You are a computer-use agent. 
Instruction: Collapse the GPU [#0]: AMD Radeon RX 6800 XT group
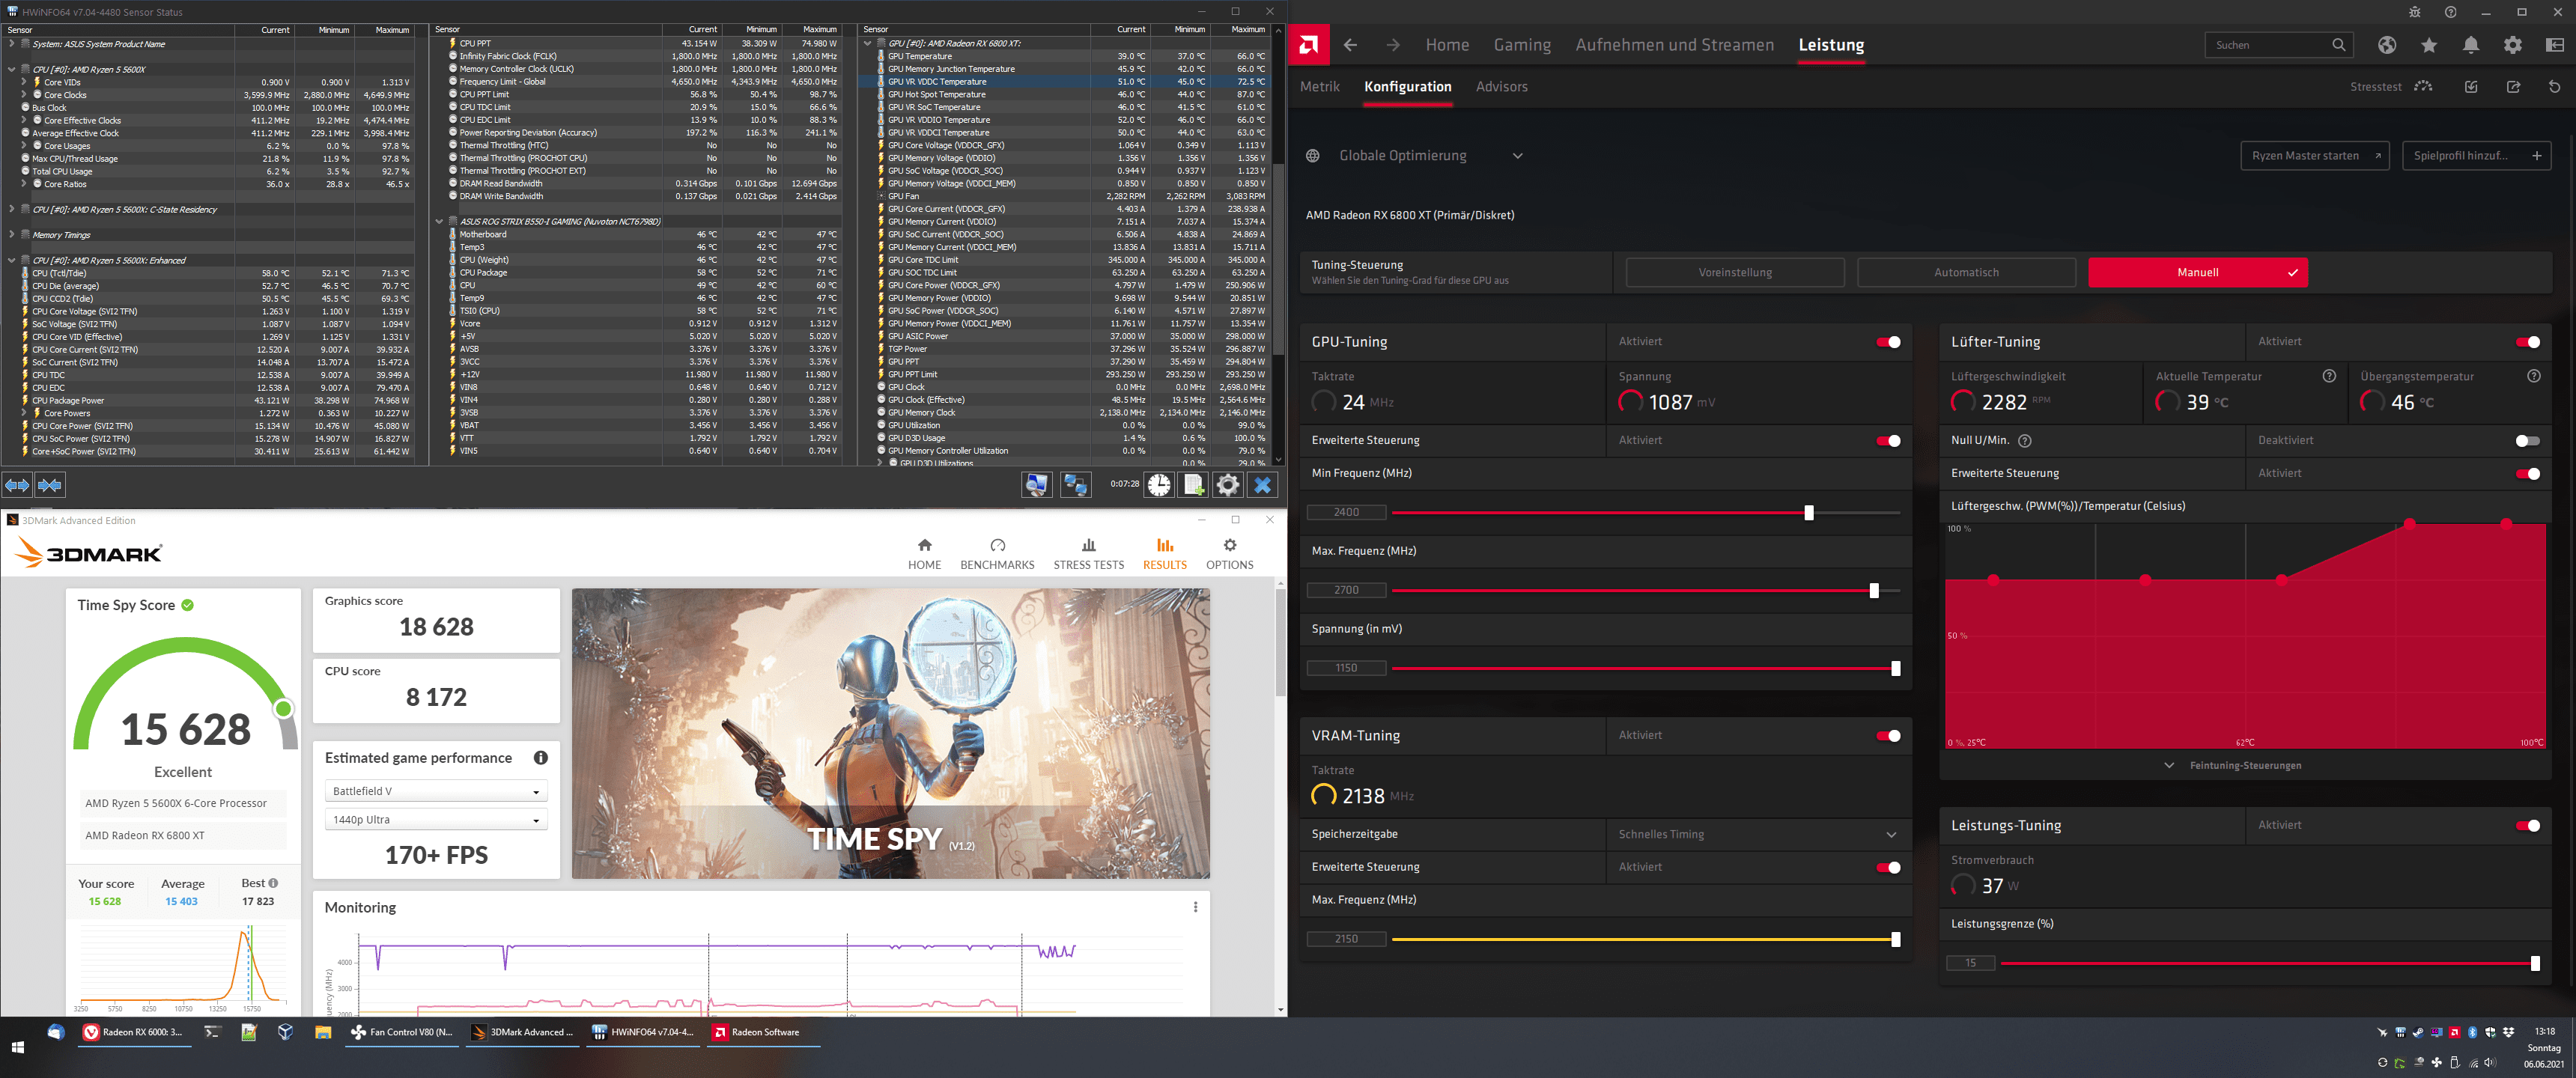click(867, 44)
